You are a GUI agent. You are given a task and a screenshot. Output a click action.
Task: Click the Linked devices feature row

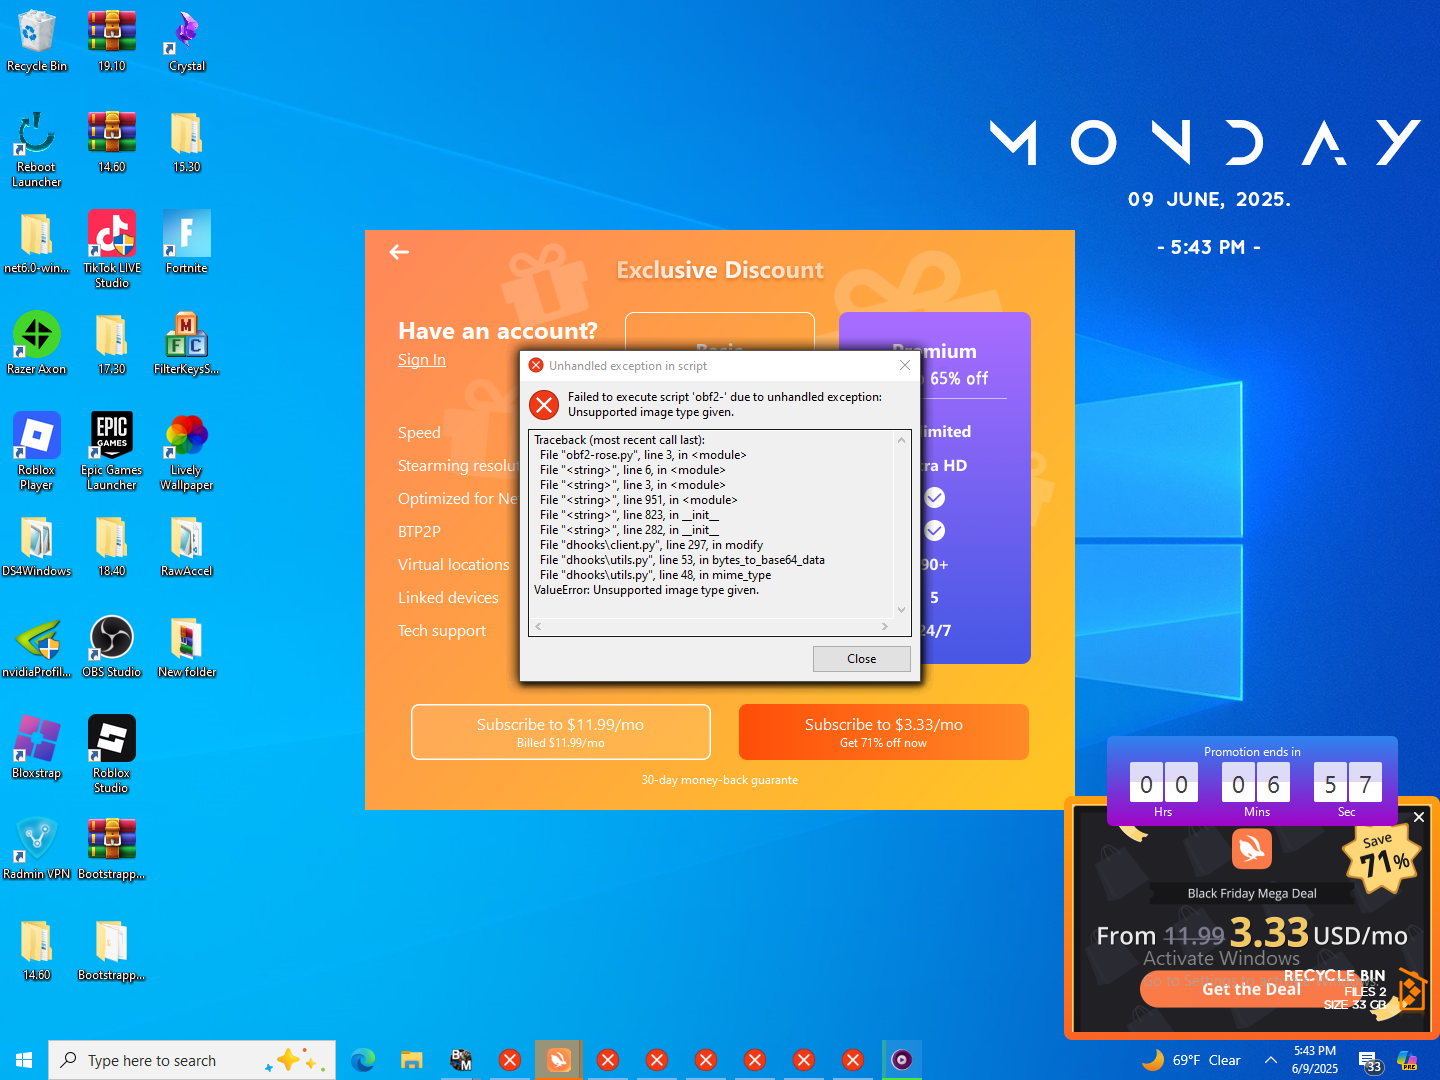click(x=448, y=597)
